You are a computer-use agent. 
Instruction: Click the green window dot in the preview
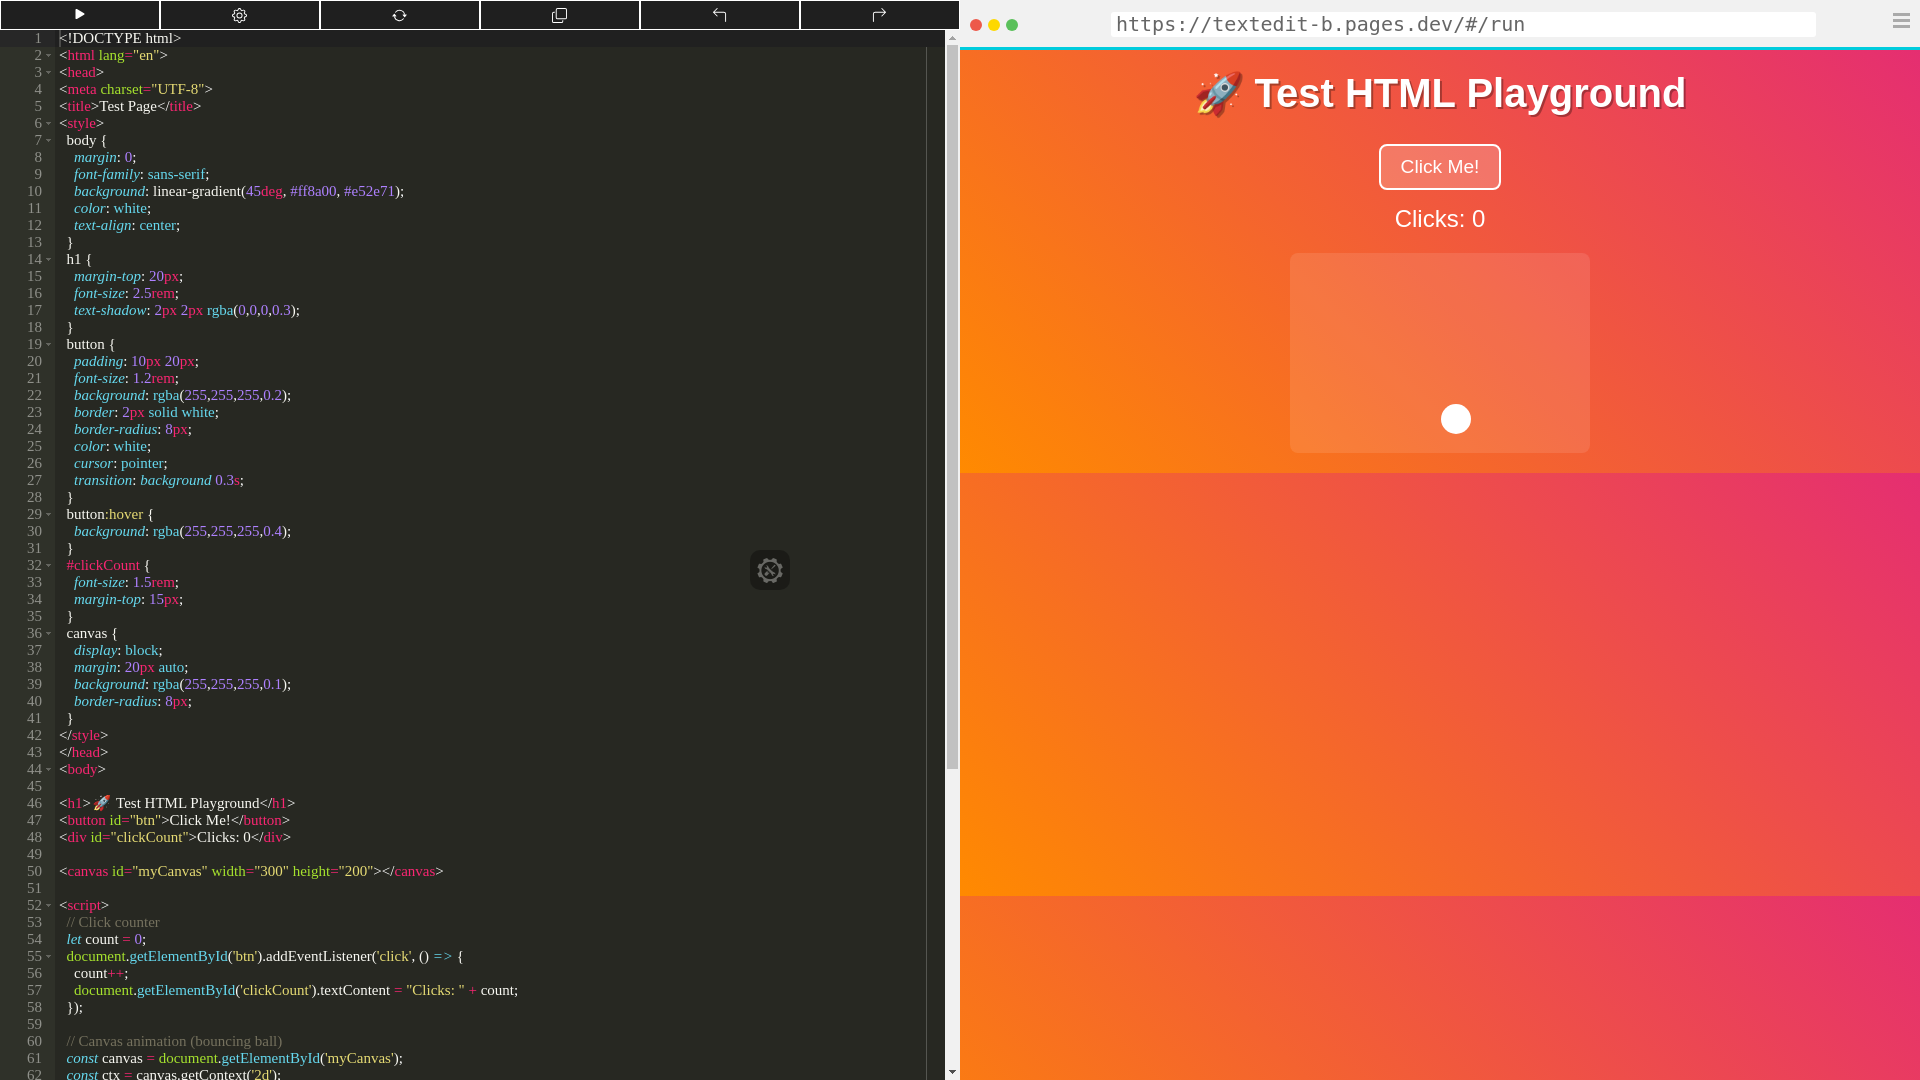(1012, 25)
